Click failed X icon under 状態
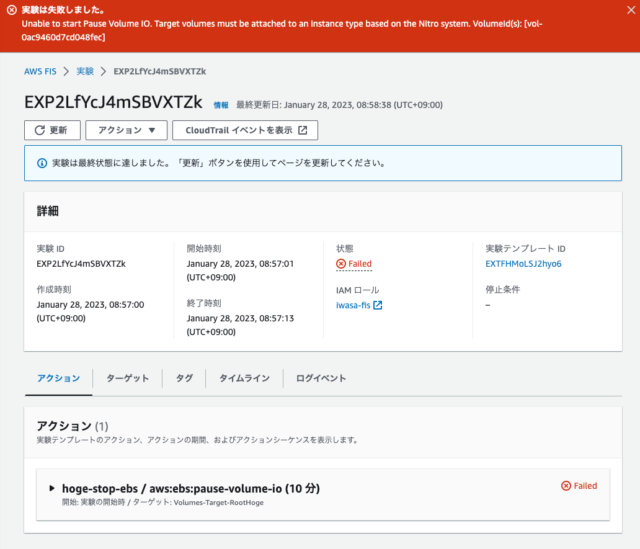640x549 pixels. pos(341,264)
